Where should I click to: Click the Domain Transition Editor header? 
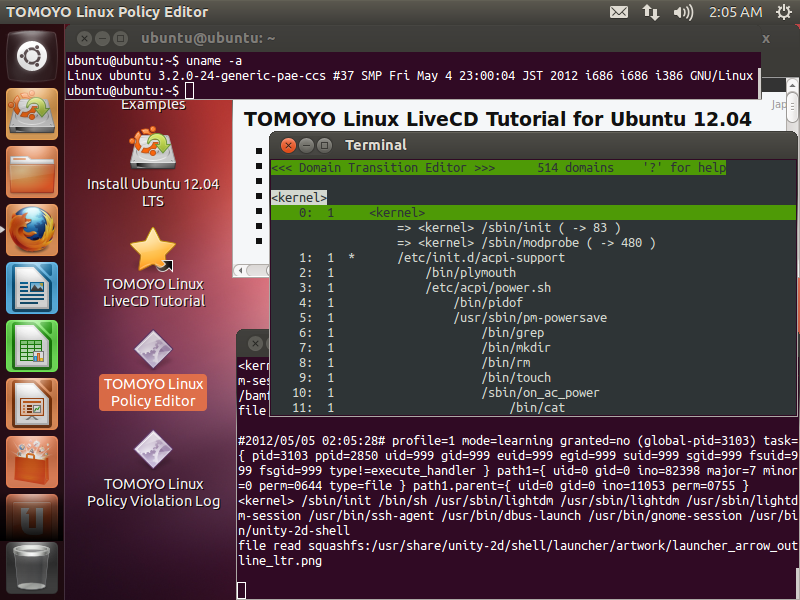(x=383, y=168)
